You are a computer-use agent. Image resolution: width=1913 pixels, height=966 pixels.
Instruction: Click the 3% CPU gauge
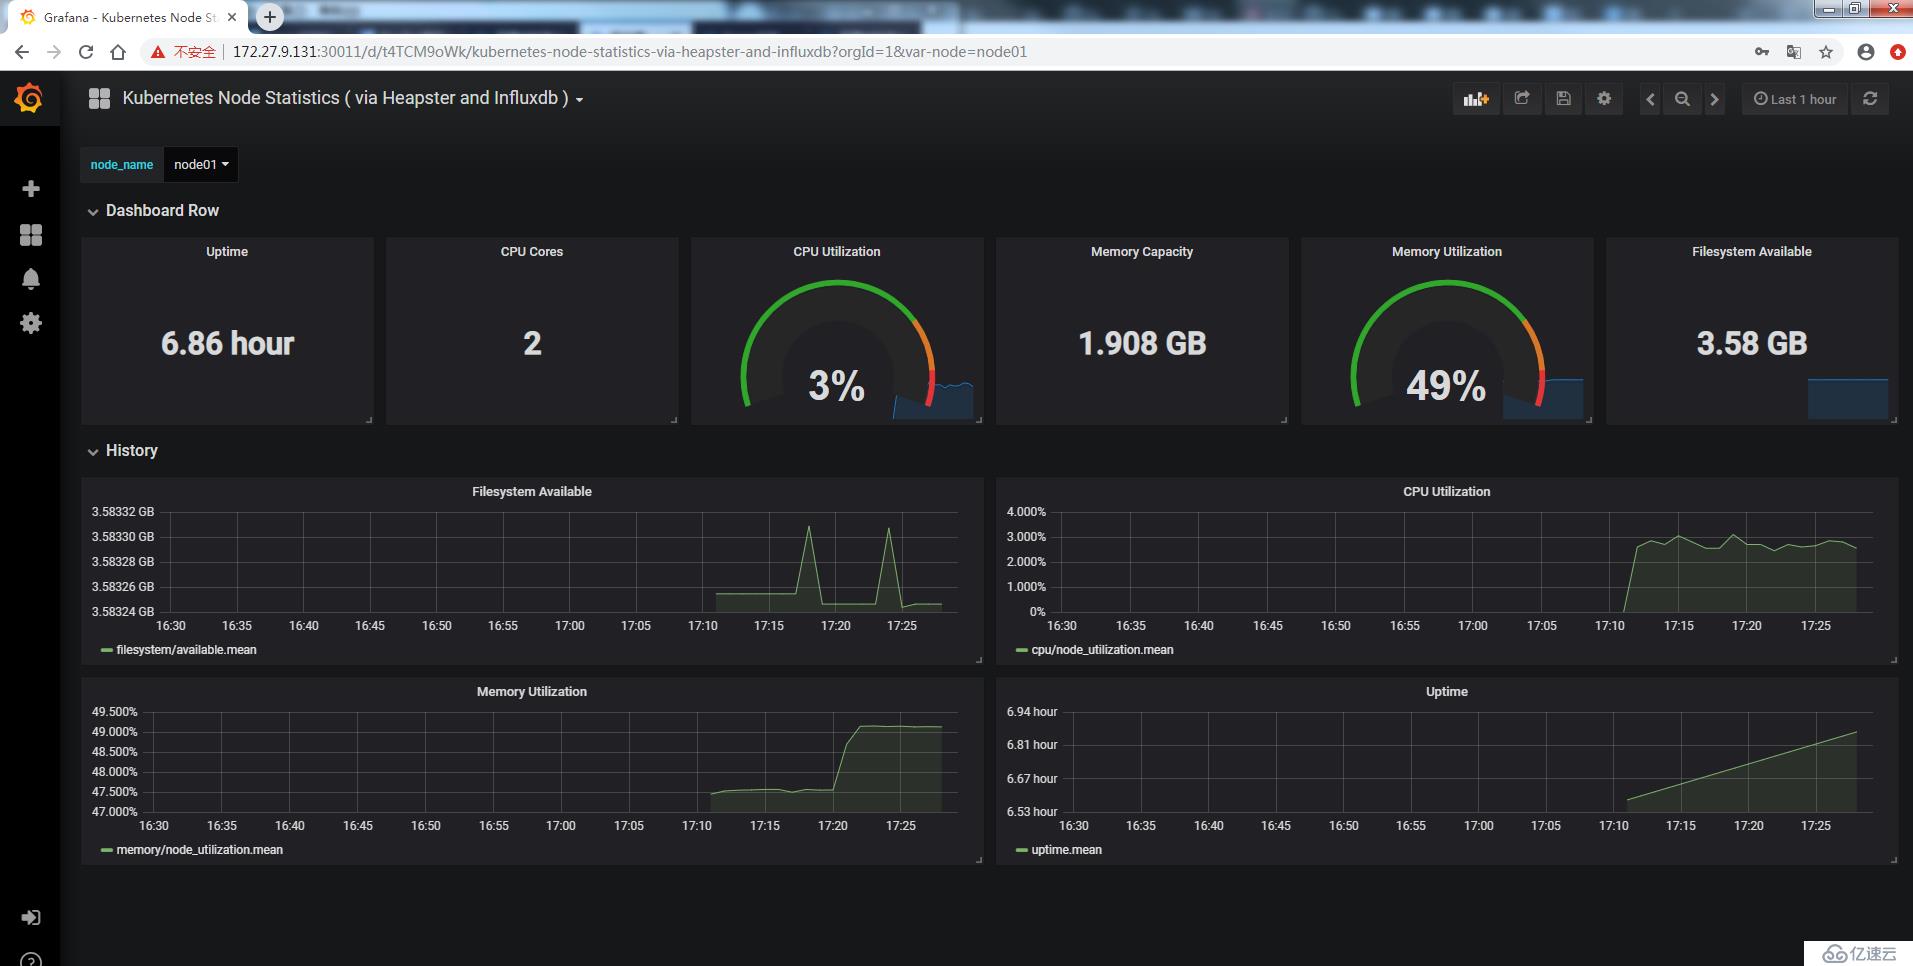837,345
